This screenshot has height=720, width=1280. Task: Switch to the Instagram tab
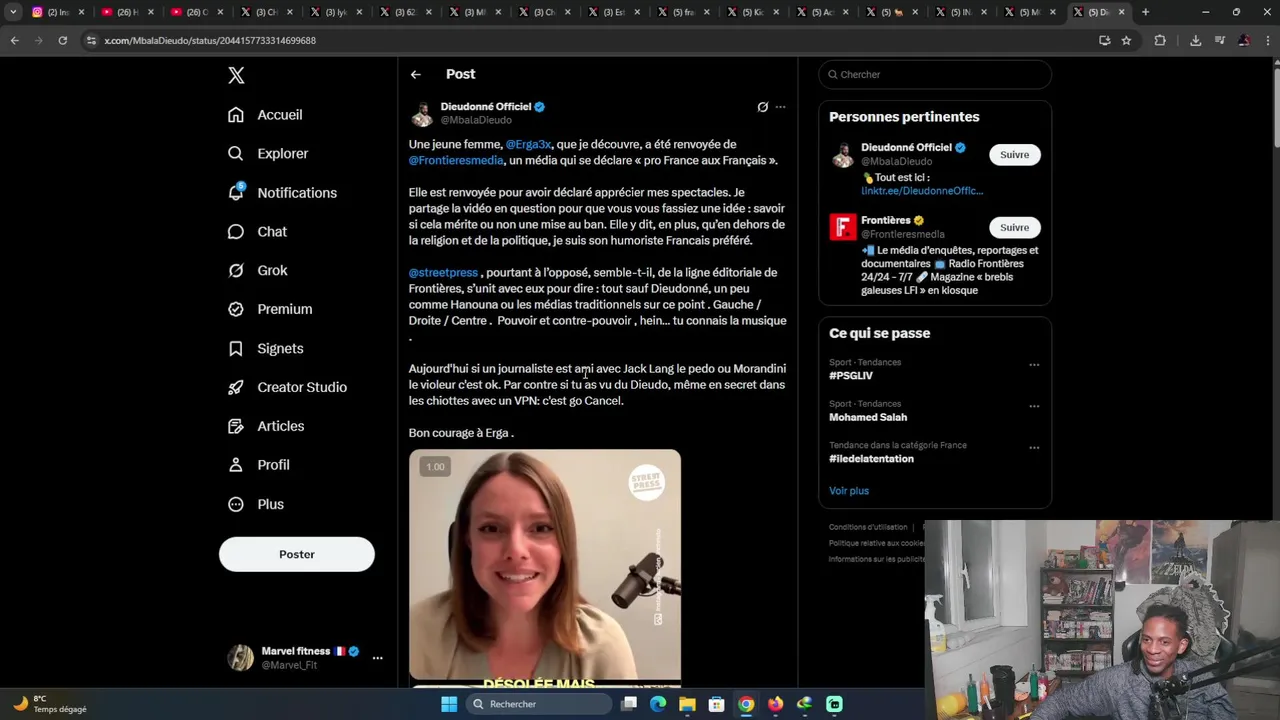(x=56, y=12)
